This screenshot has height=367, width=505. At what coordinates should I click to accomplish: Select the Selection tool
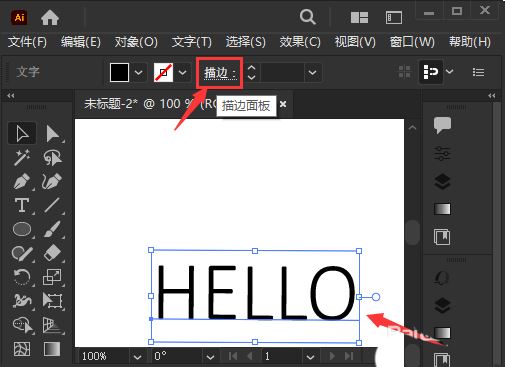tap(22, 133)
